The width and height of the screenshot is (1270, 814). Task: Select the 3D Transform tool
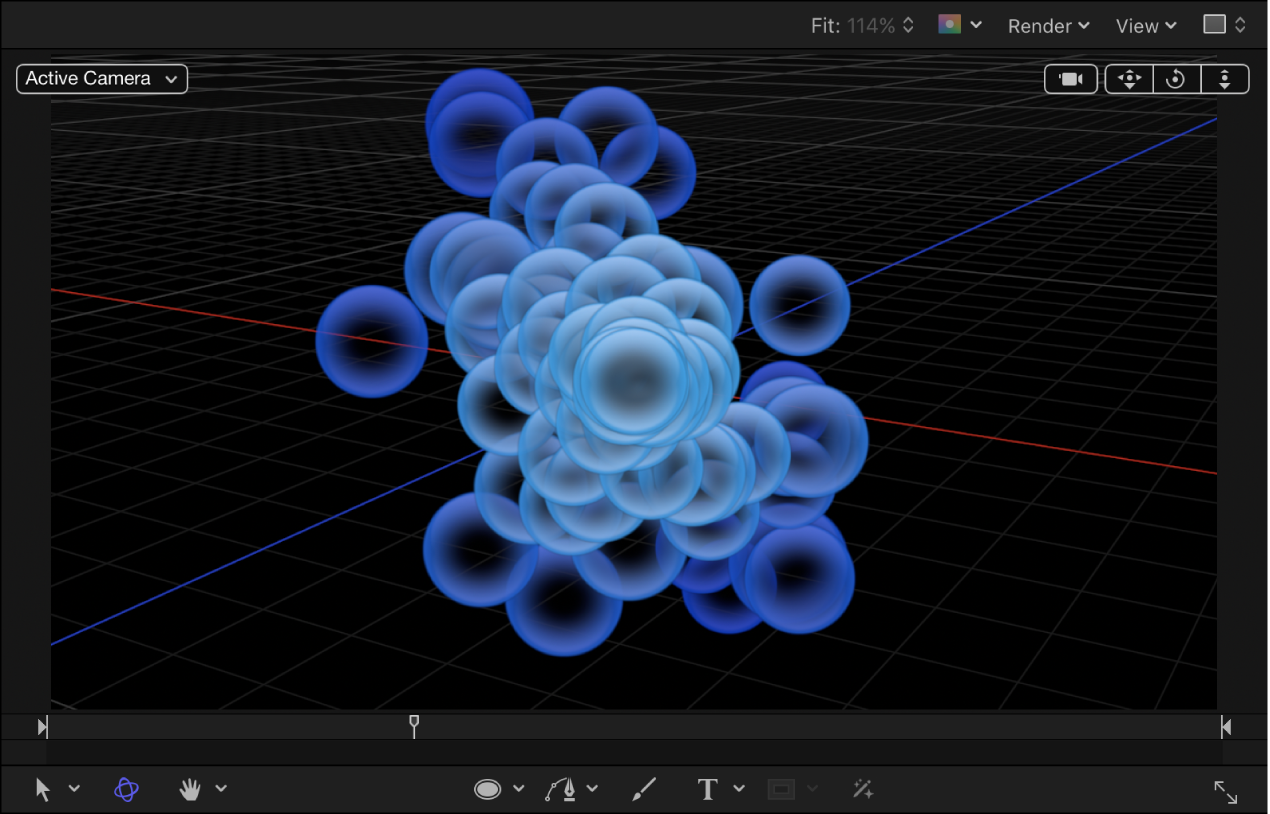(x=125, y=789)
